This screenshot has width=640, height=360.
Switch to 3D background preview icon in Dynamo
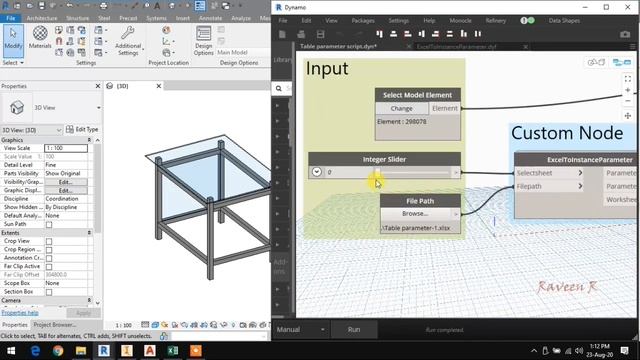tap(596, 62)
